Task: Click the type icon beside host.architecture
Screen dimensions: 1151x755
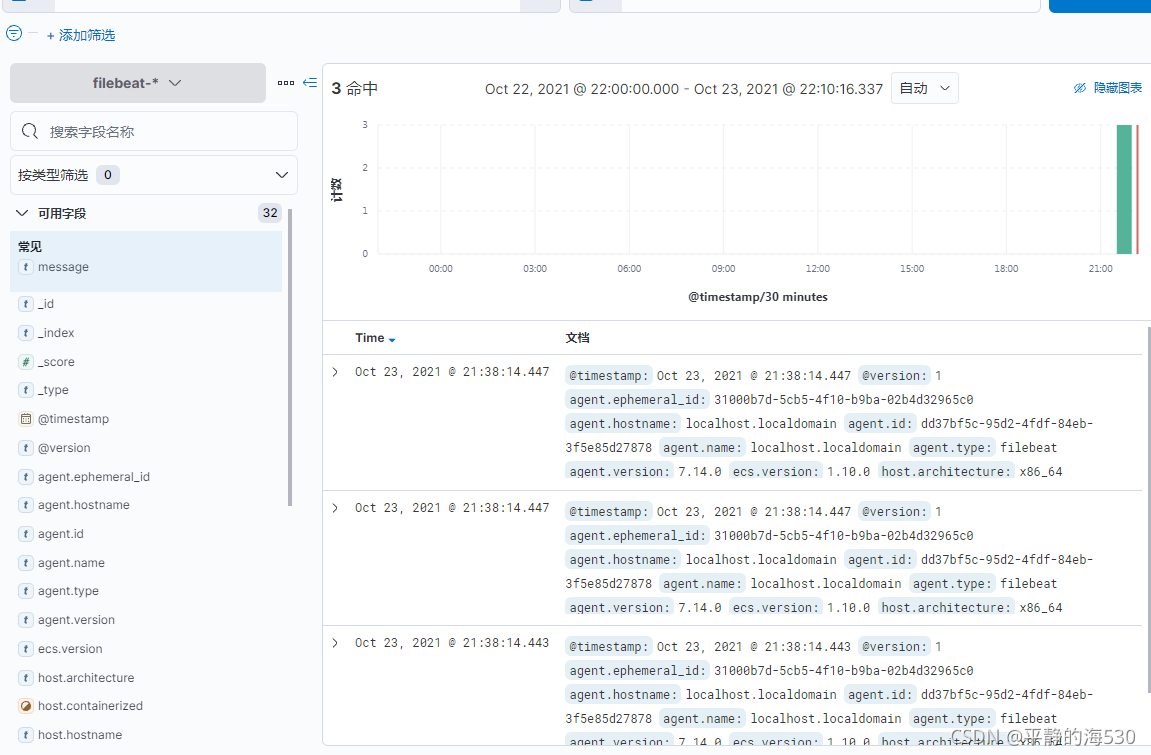Action: coord(26,678)
